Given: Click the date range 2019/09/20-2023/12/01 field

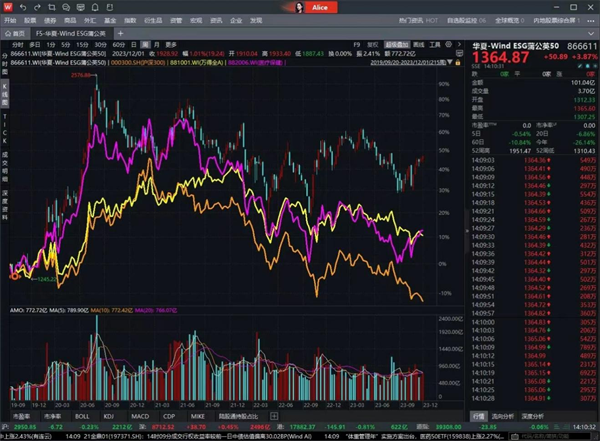Looking at the screenshot, I should (408, 62).
